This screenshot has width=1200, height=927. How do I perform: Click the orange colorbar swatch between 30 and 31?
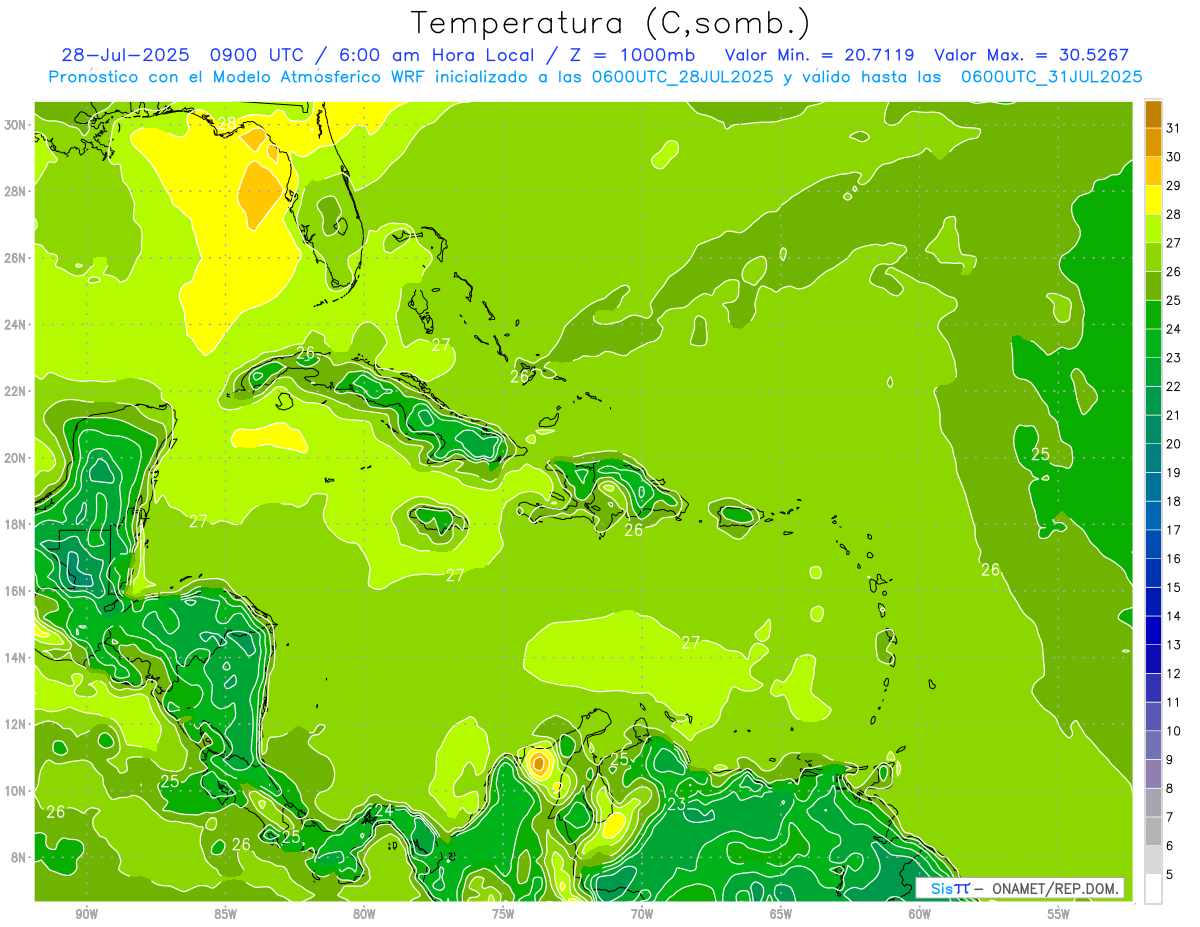tap(1153, 141)
